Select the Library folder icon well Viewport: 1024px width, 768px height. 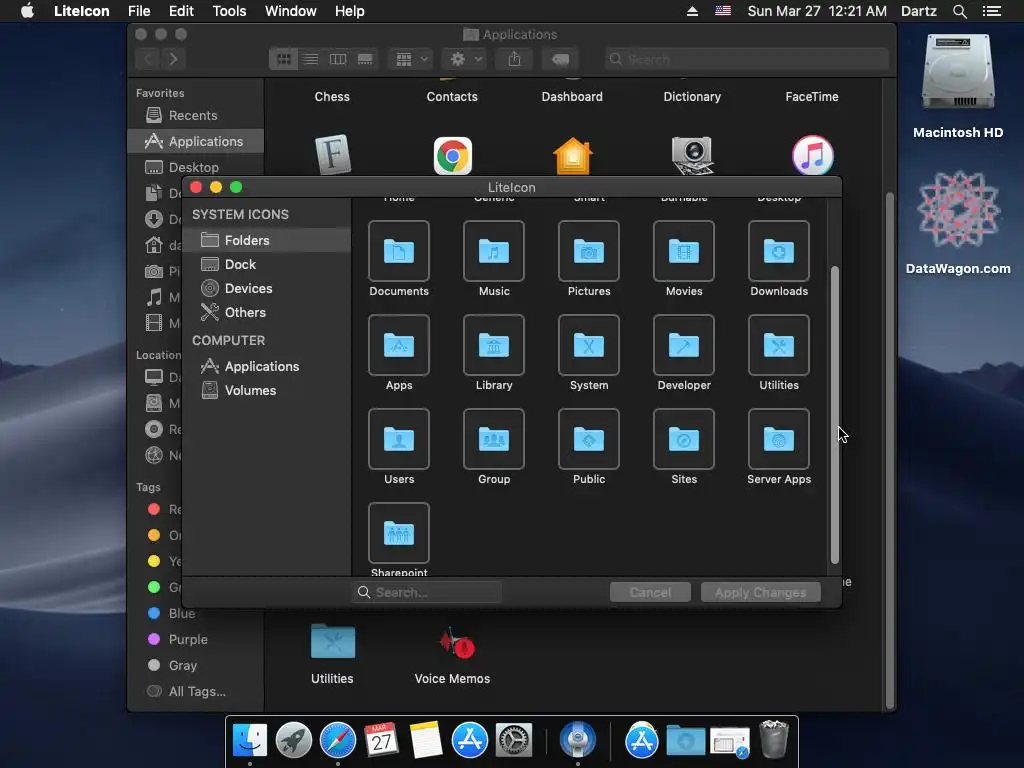pos(494,345)
